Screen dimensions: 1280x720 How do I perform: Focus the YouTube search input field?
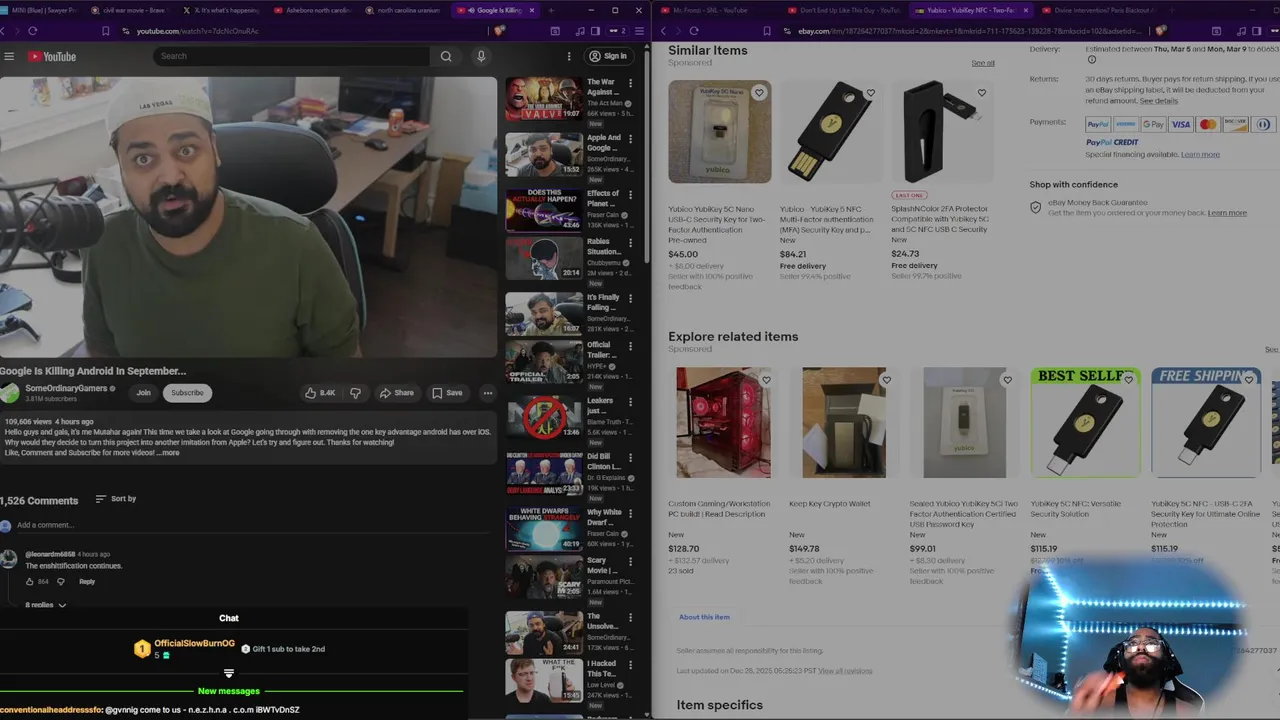click(291, 56)
